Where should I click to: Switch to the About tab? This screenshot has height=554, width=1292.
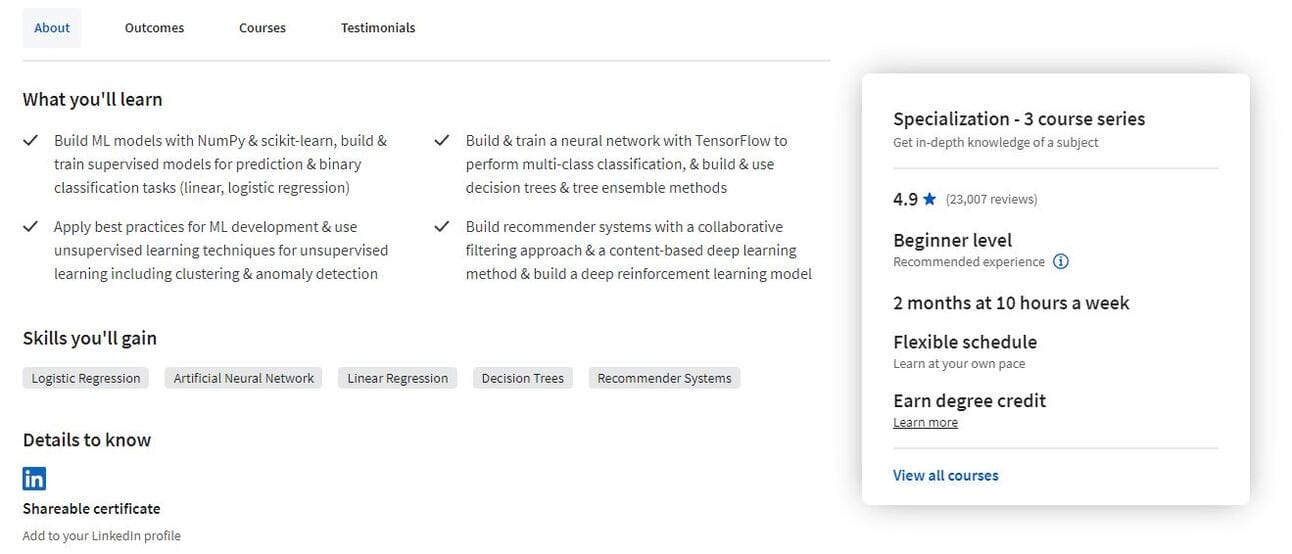(52, 28)
